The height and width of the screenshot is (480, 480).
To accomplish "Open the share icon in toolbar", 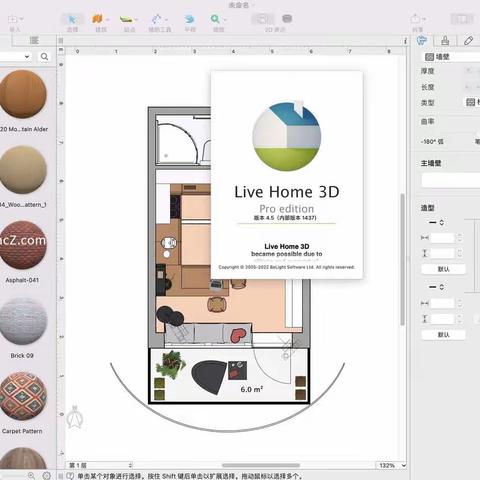I will (x=415, y=18).
